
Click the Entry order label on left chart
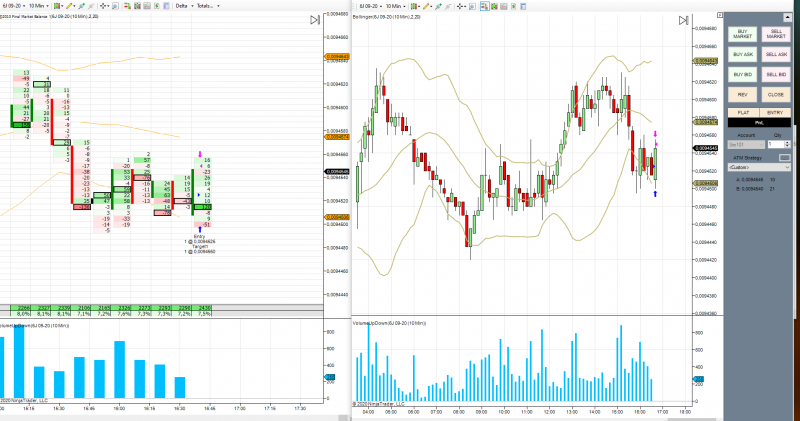point(199,236)
